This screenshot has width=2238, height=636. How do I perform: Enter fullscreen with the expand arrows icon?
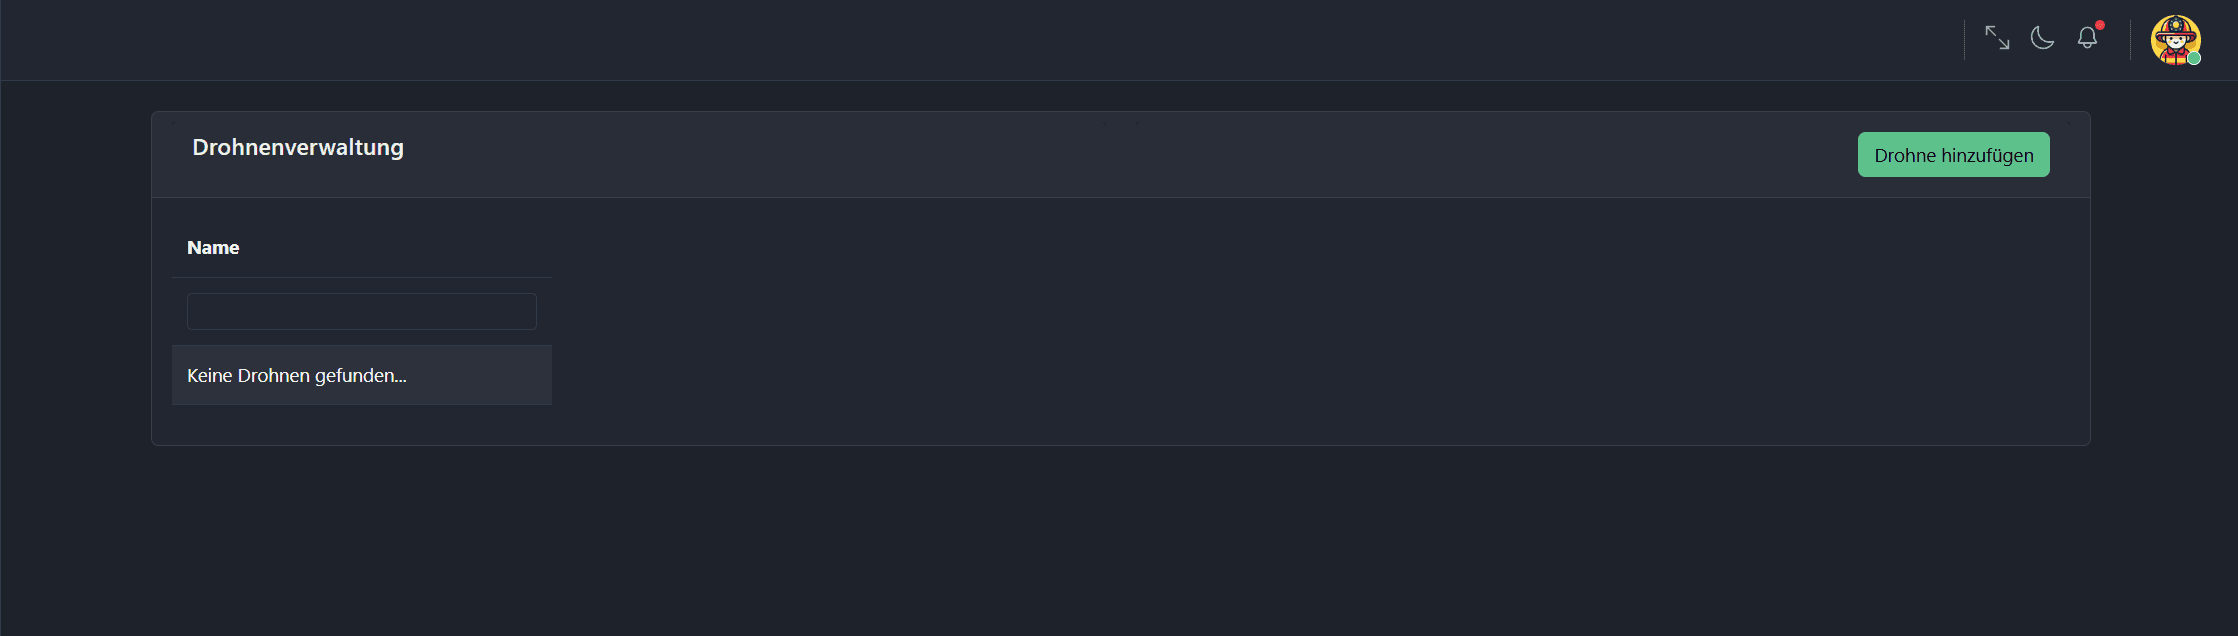click(1997, 38)
